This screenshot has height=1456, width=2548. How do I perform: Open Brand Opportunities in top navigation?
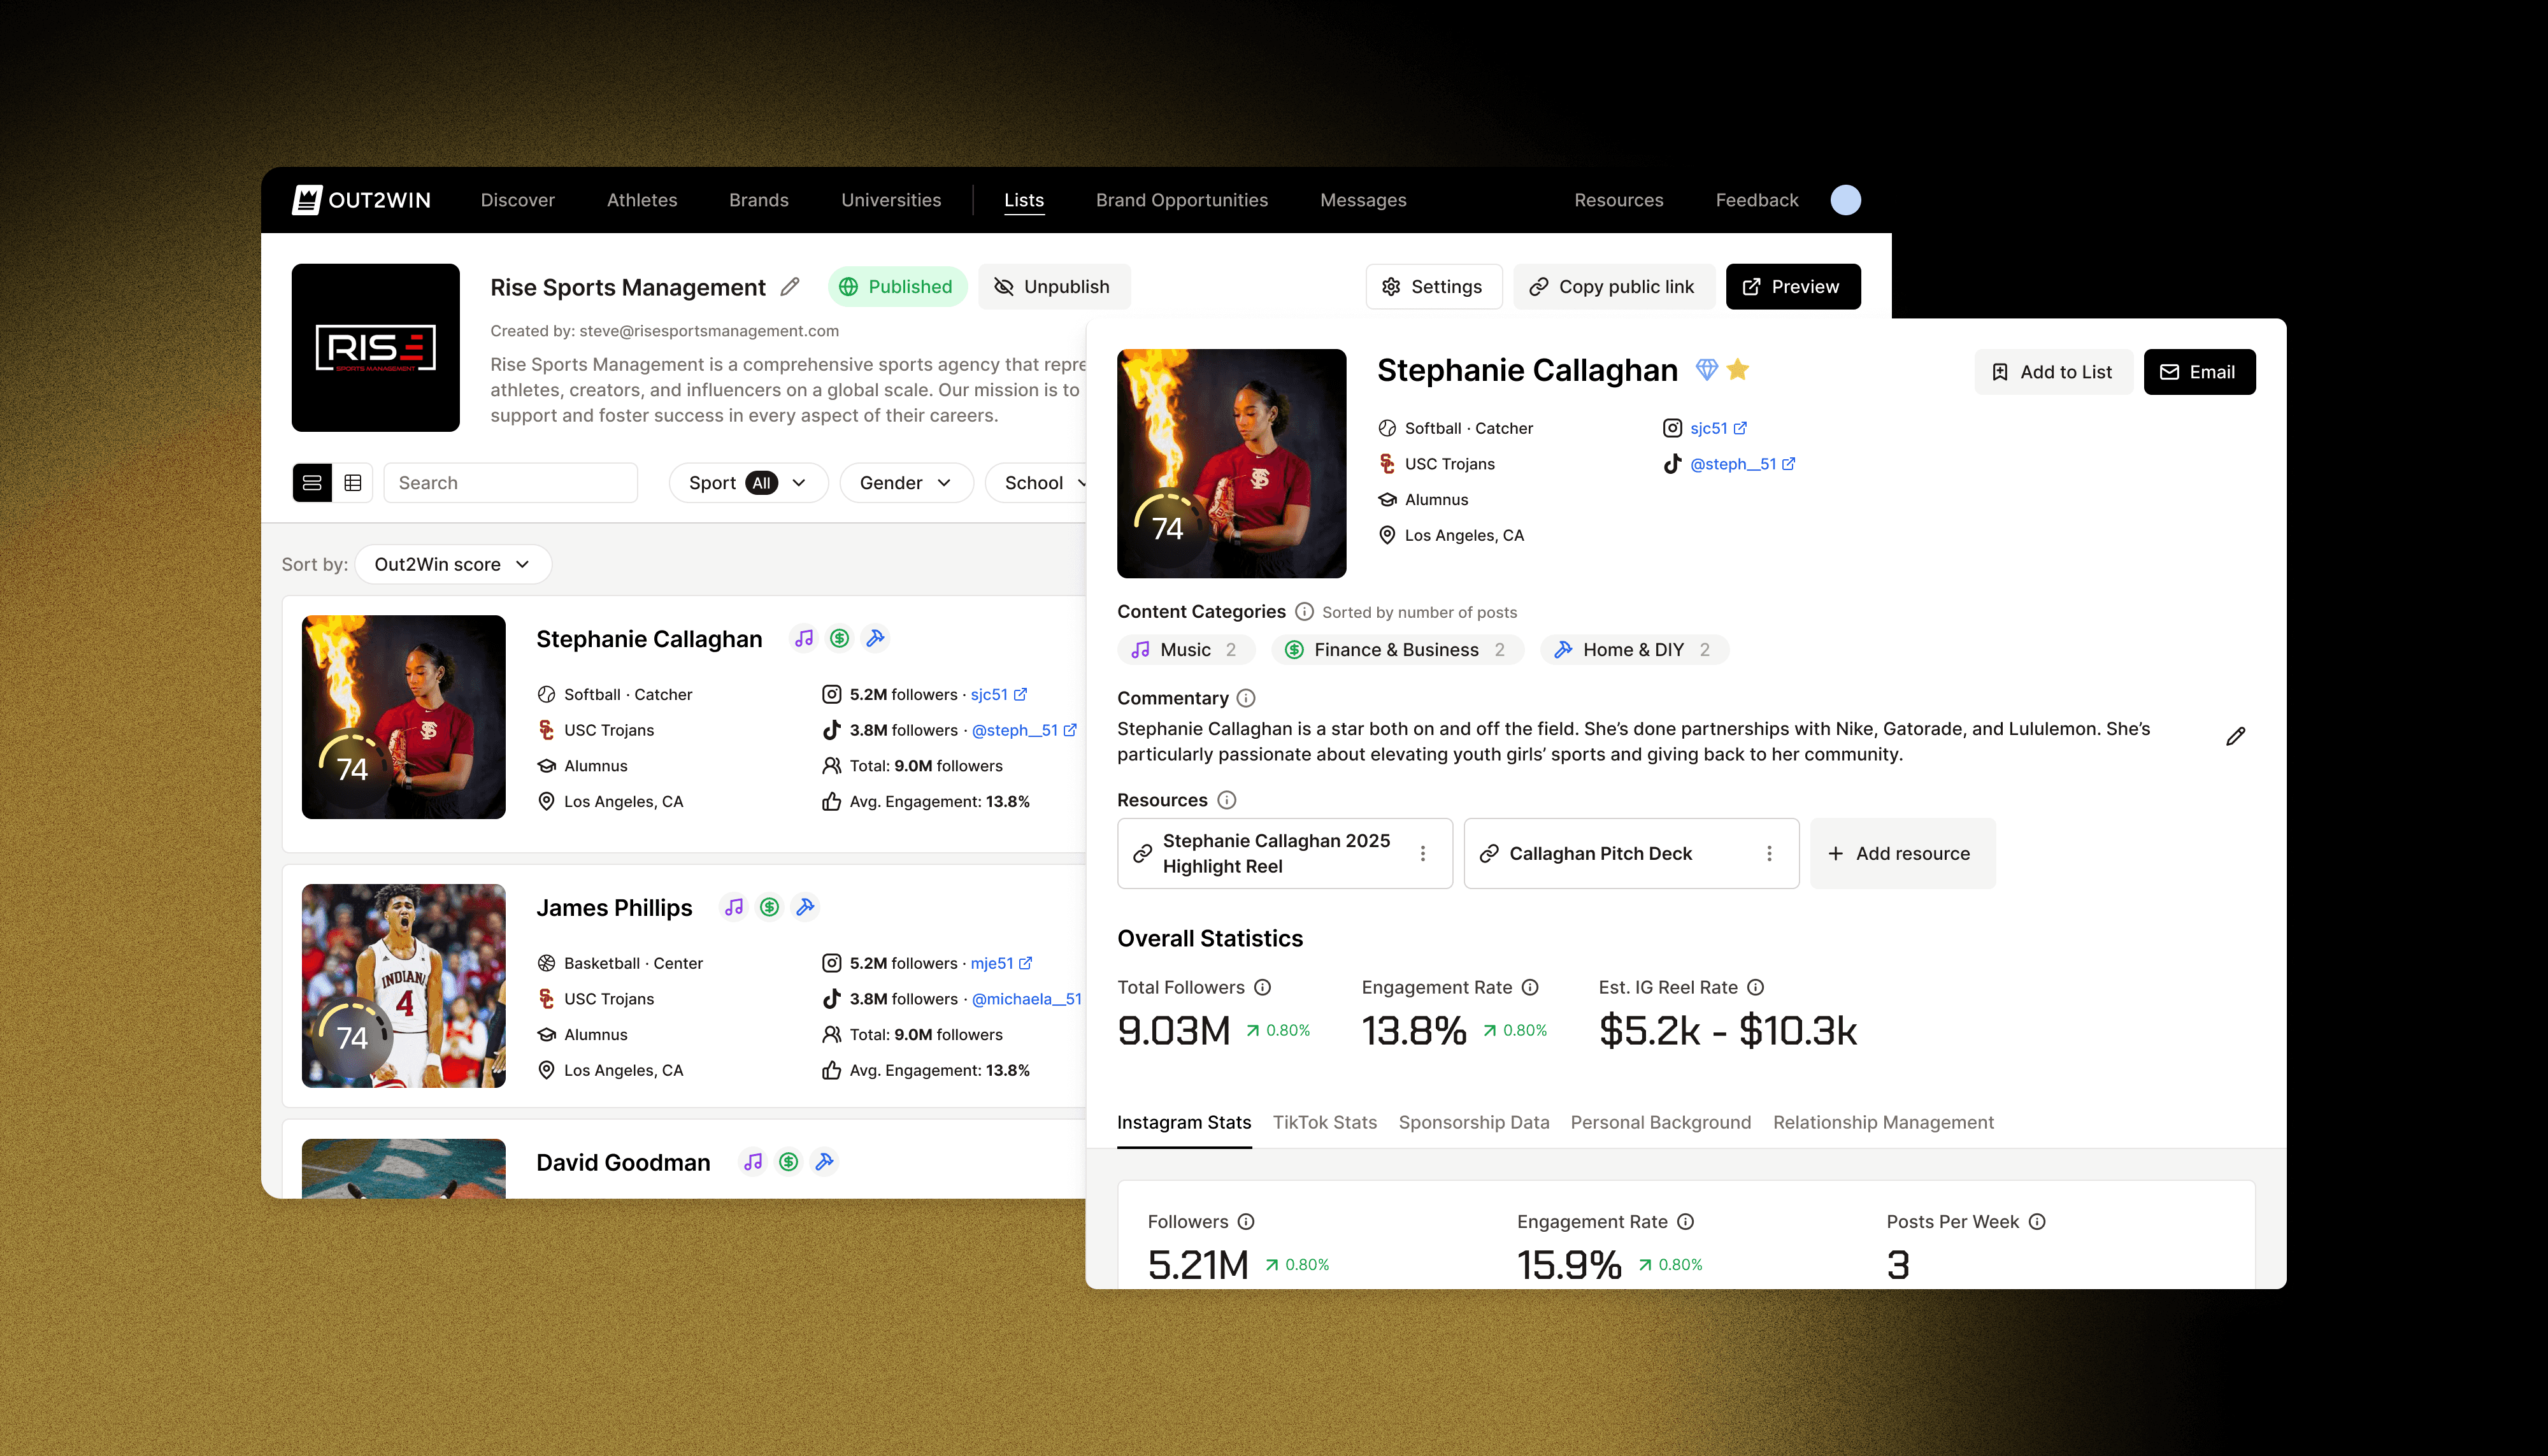click(x=1181, y=200)
